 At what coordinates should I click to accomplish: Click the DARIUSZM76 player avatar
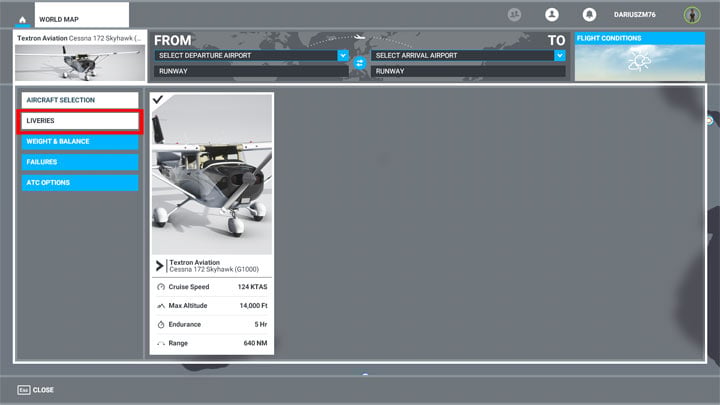click(x=691, y=15)
